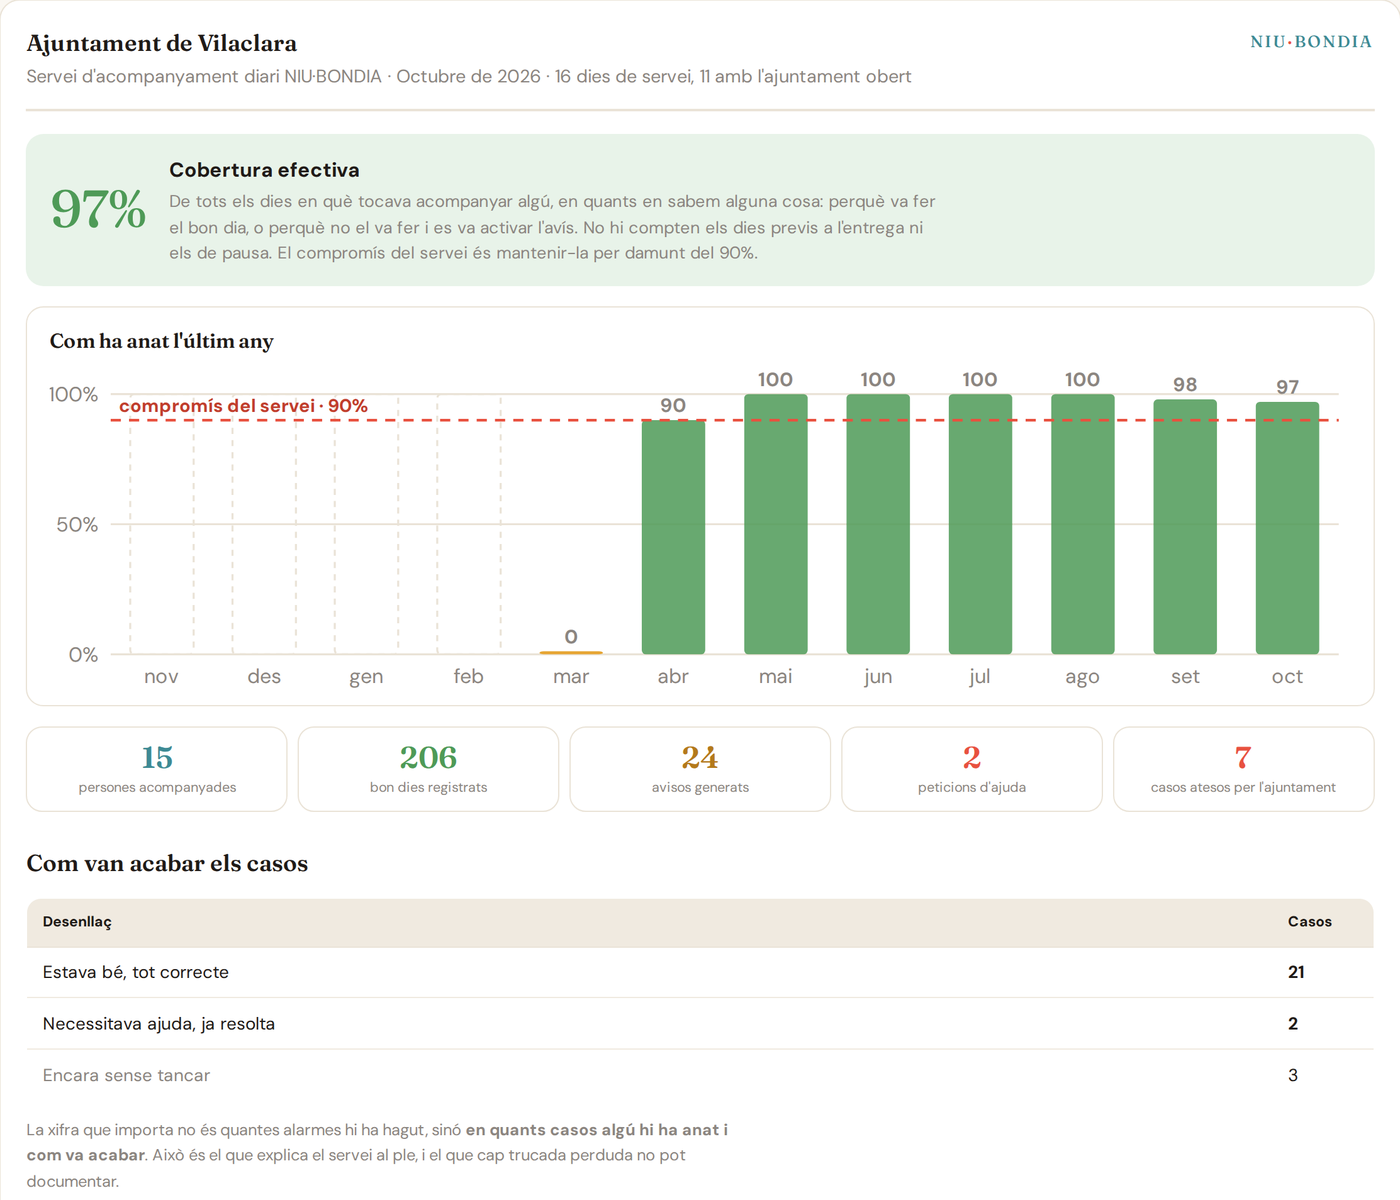Select the September bar labeled 98
Viewport: 1400px width, 1200px height.
(1185, 527)
